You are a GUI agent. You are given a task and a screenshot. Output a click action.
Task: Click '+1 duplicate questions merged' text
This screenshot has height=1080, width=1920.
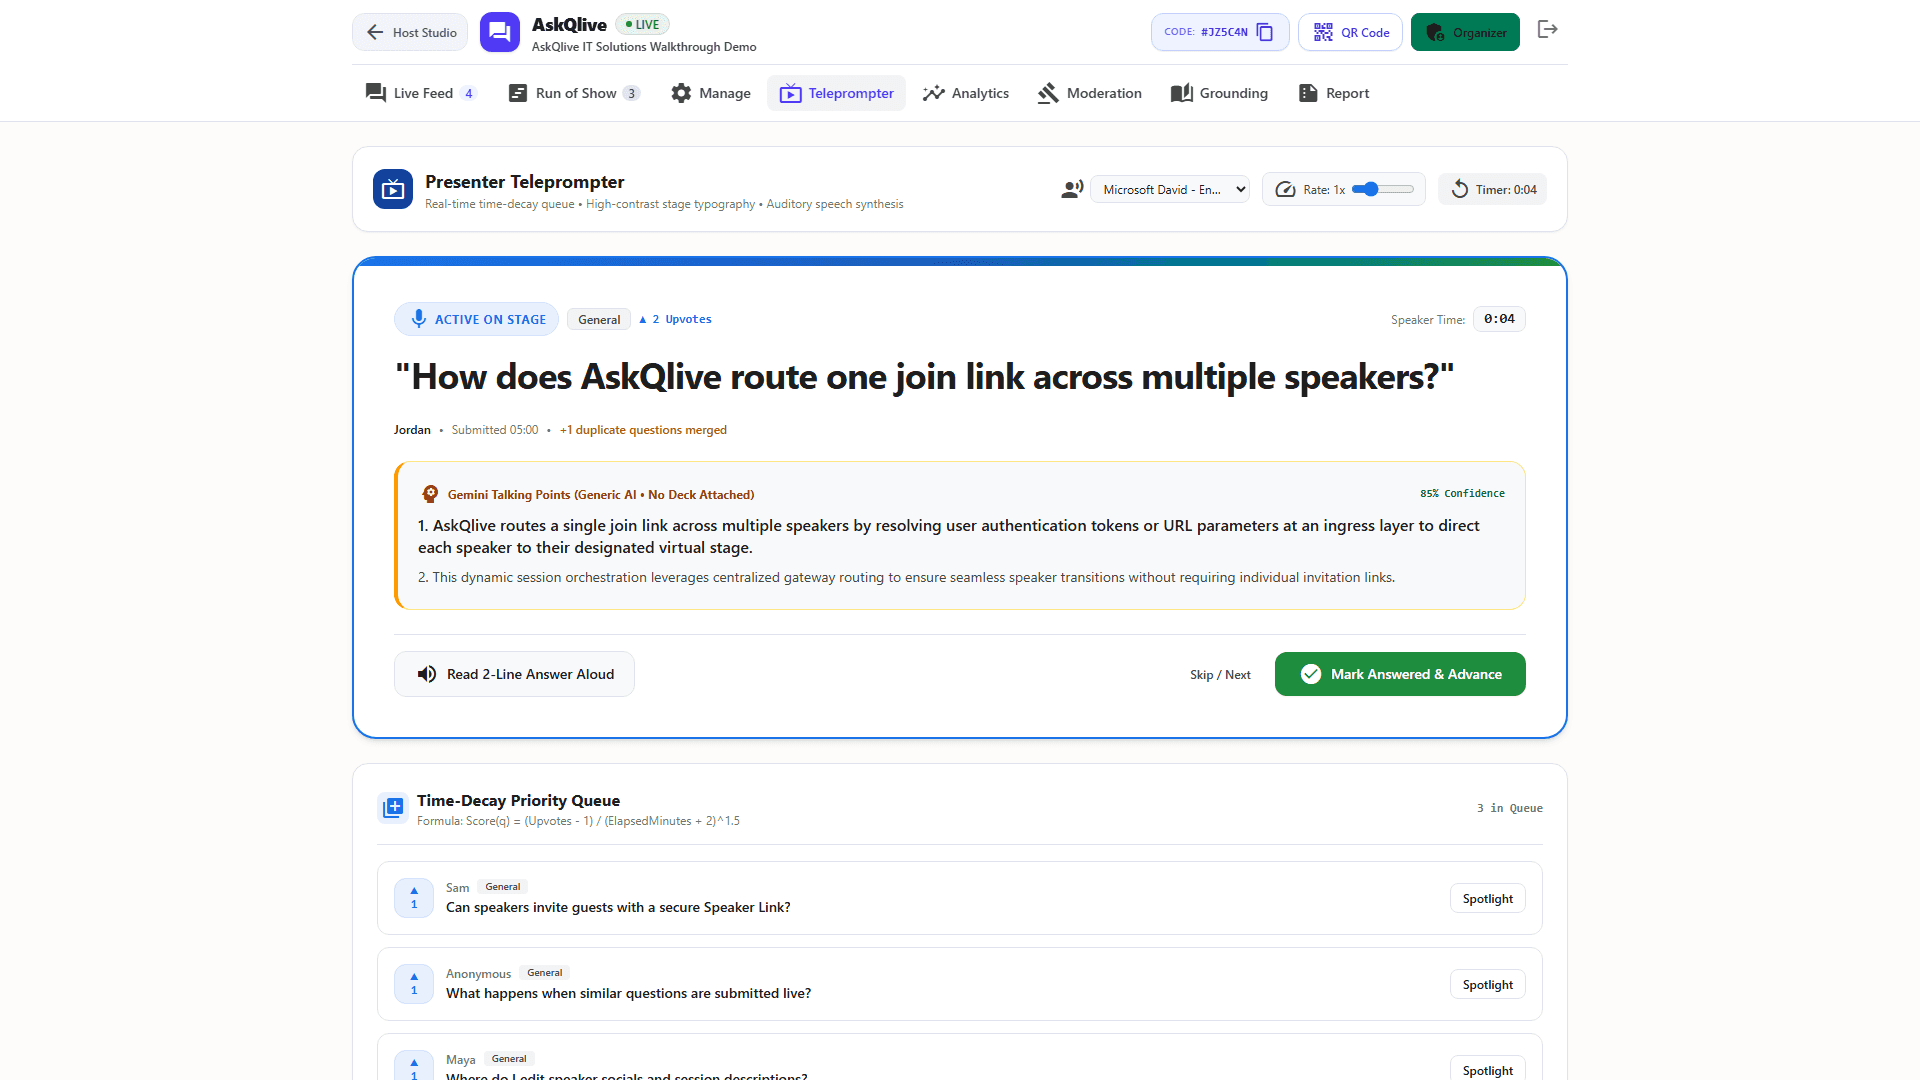643,430
